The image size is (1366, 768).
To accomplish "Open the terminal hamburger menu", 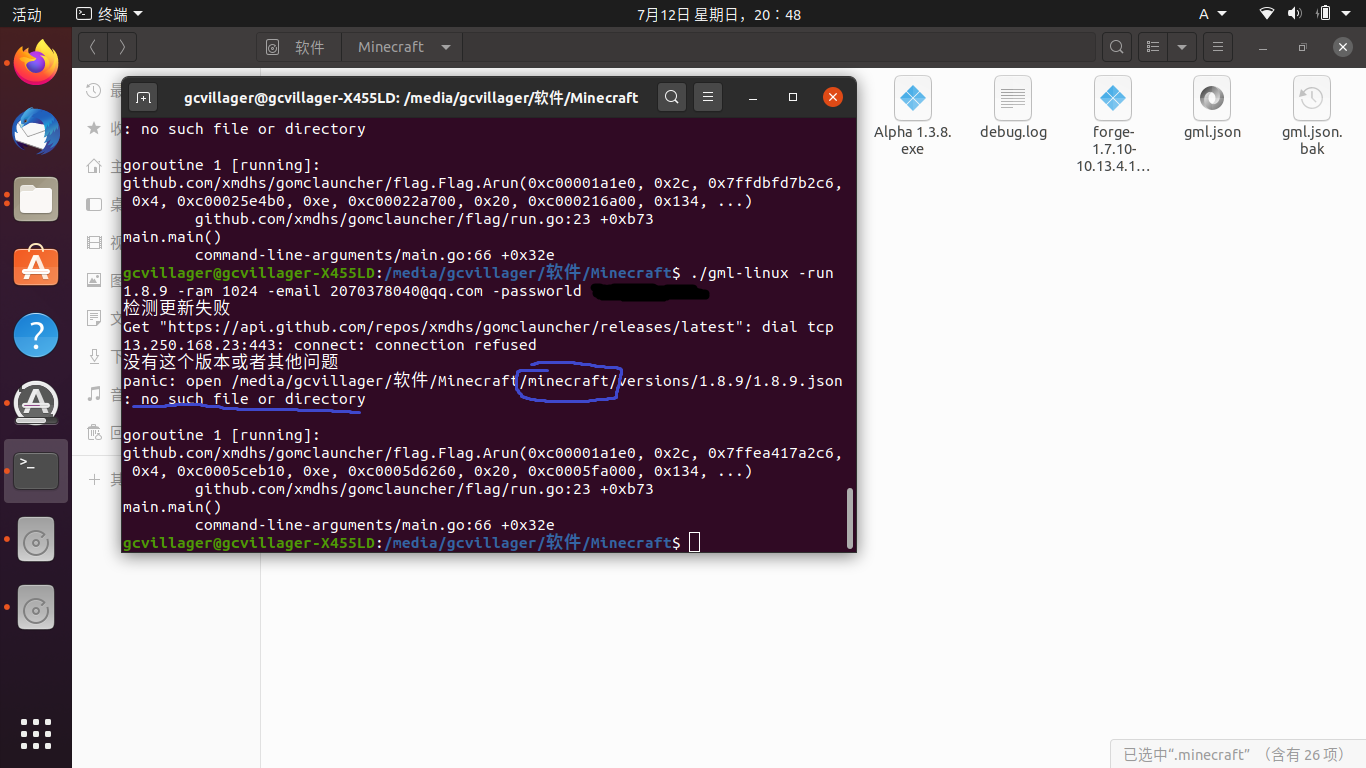I will [708, 97].
